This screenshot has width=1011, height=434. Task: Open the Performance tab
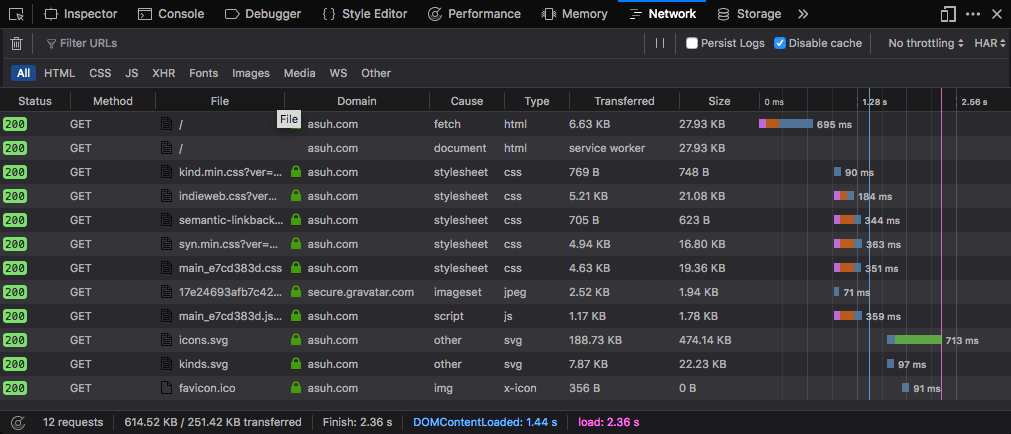(x=475, y=14)
